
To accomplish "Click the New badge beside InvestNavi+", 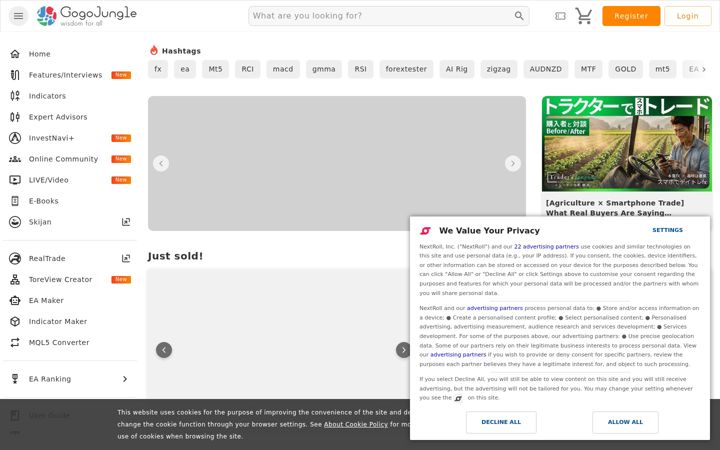I will 121,138.
